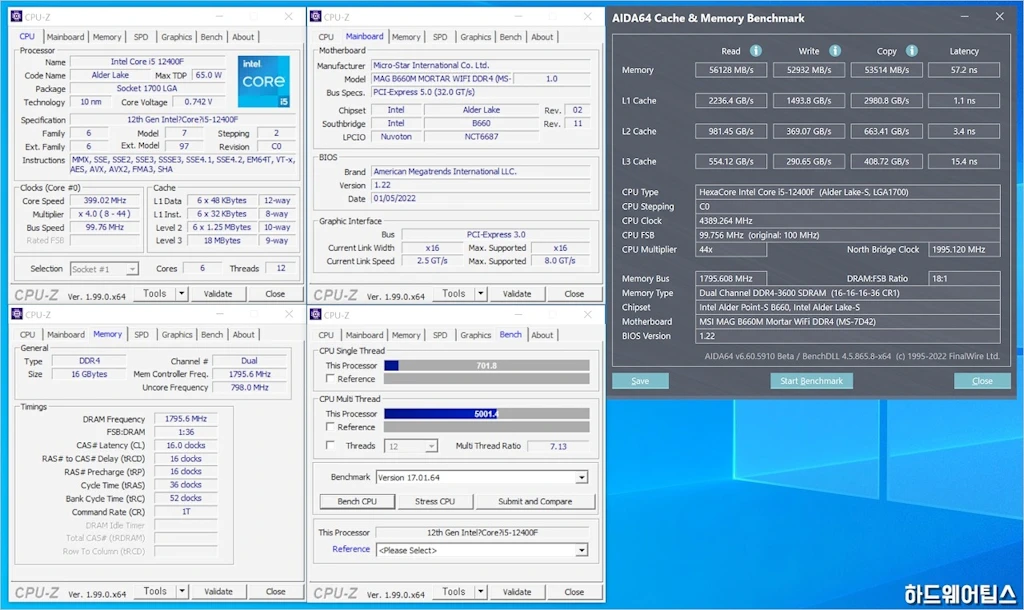This screenshot has height=610, width=1024.
Task: Open Memory tab in top-left CPU window
Action: 106,37
